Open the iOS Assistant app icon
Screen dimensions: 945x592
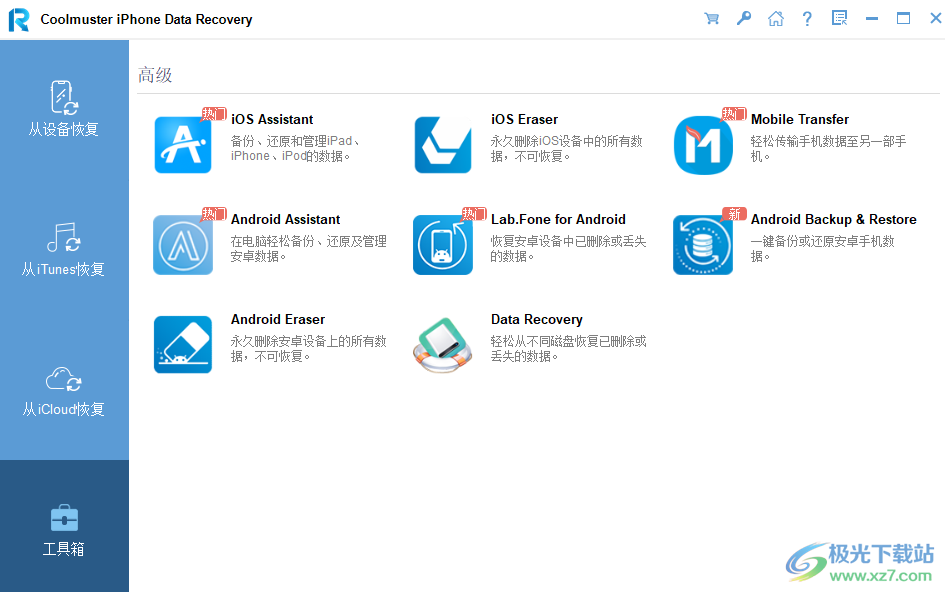[183, 145]
